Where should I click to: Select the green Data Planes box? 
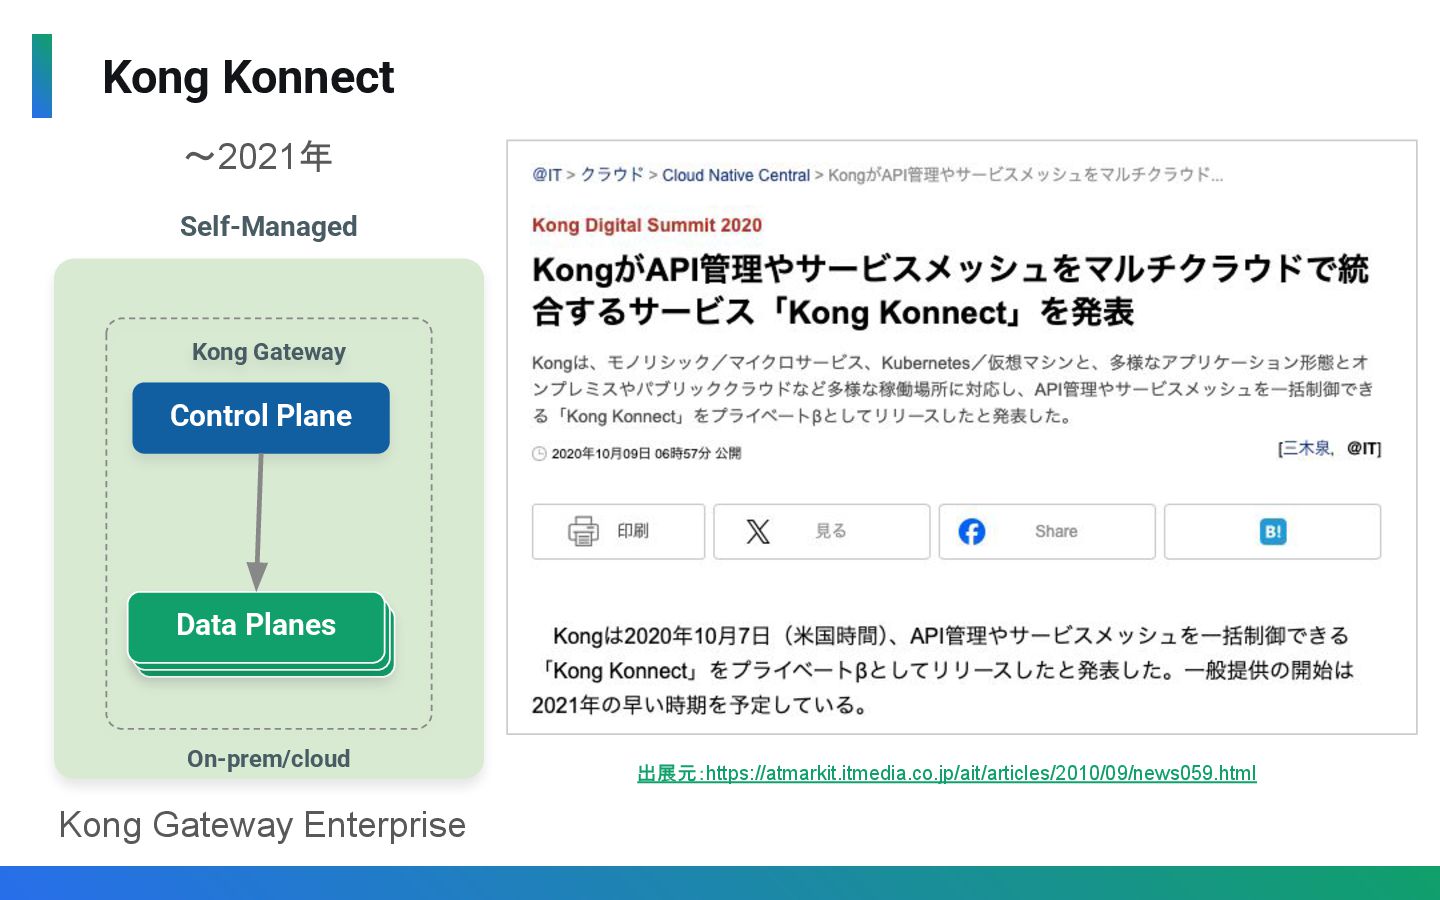[257, 626]
